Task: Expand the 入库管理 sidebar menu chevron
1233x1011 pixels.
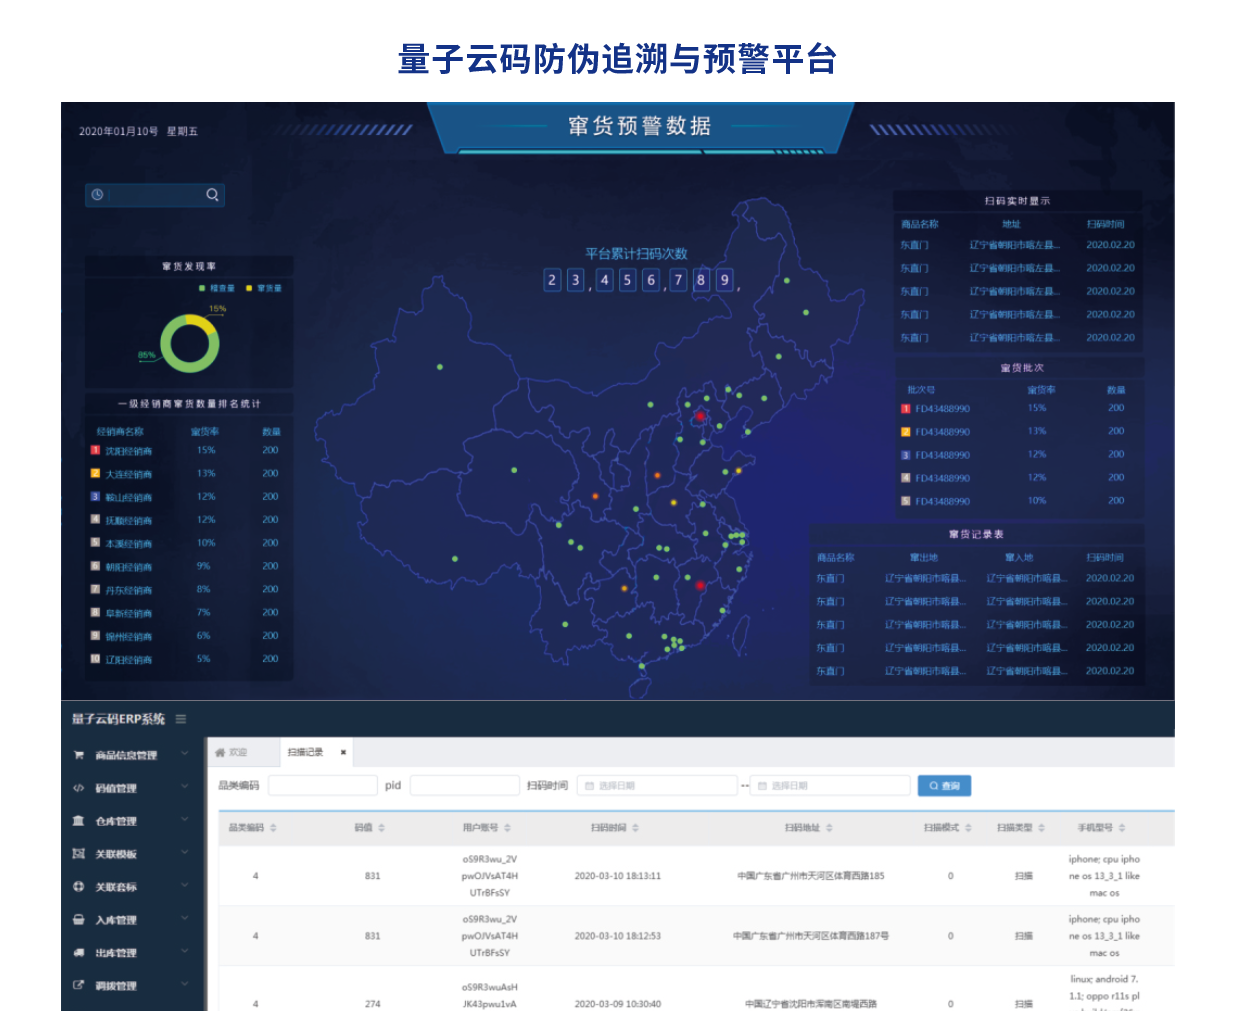Action: pyautogui.click(x=185, y=919)
